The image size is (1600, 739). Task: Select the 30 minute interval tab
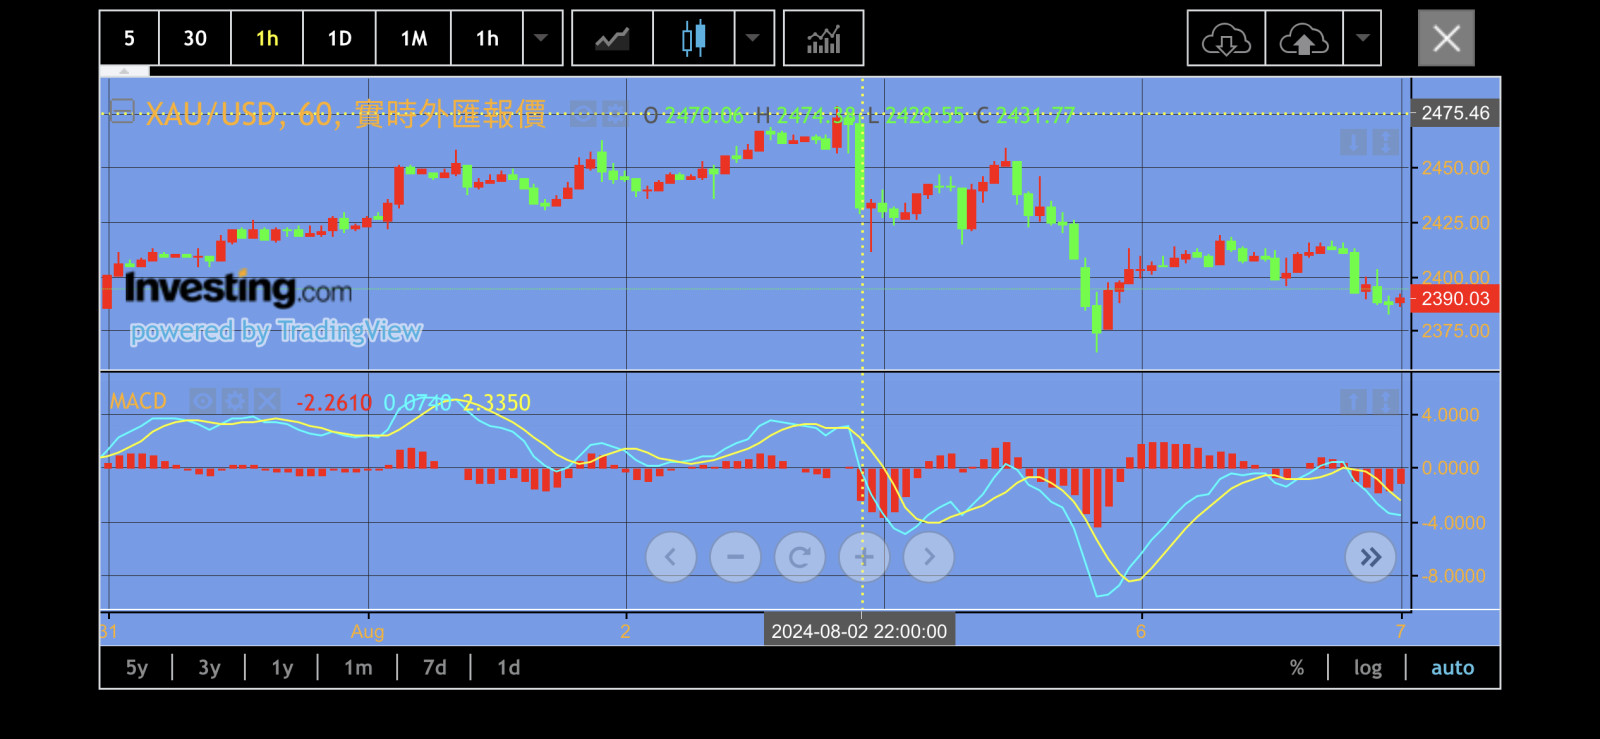pyautogui.click(x=195, y=39)
